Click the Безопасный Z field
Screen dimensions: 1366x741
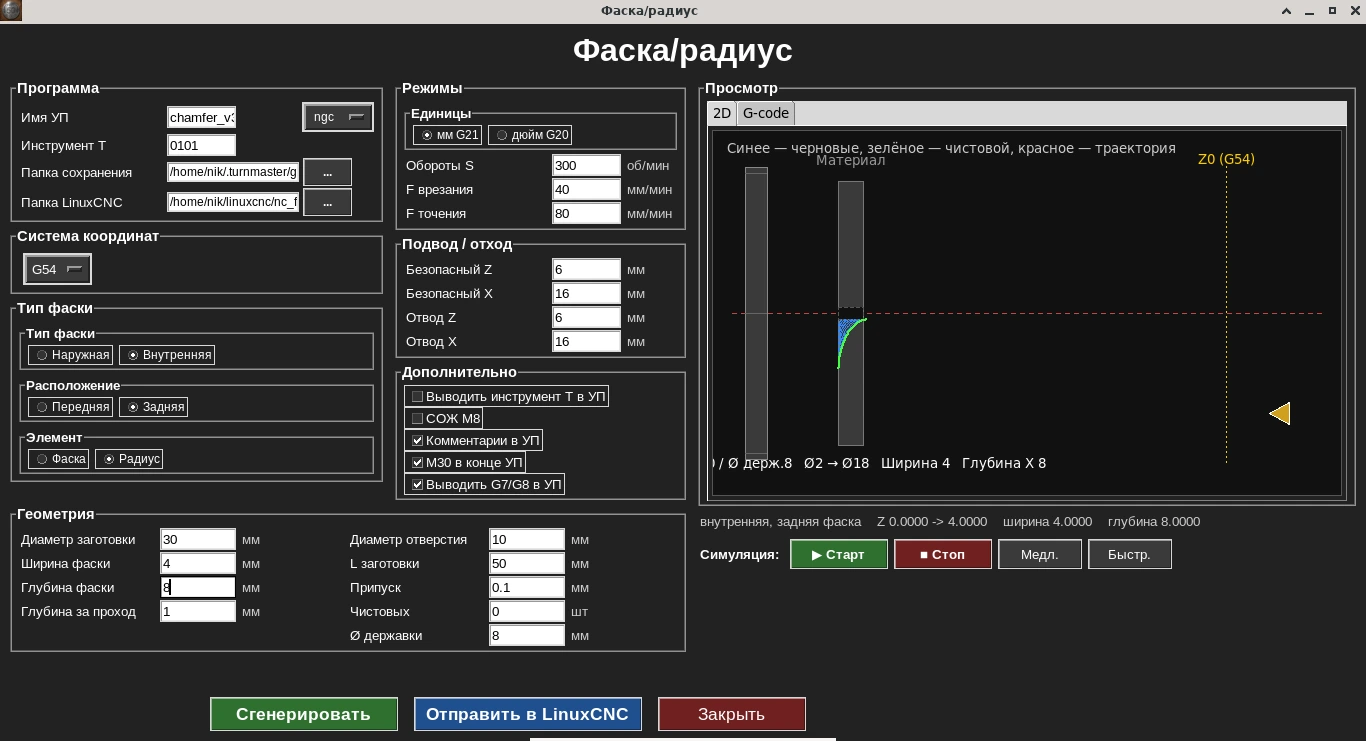587,269
